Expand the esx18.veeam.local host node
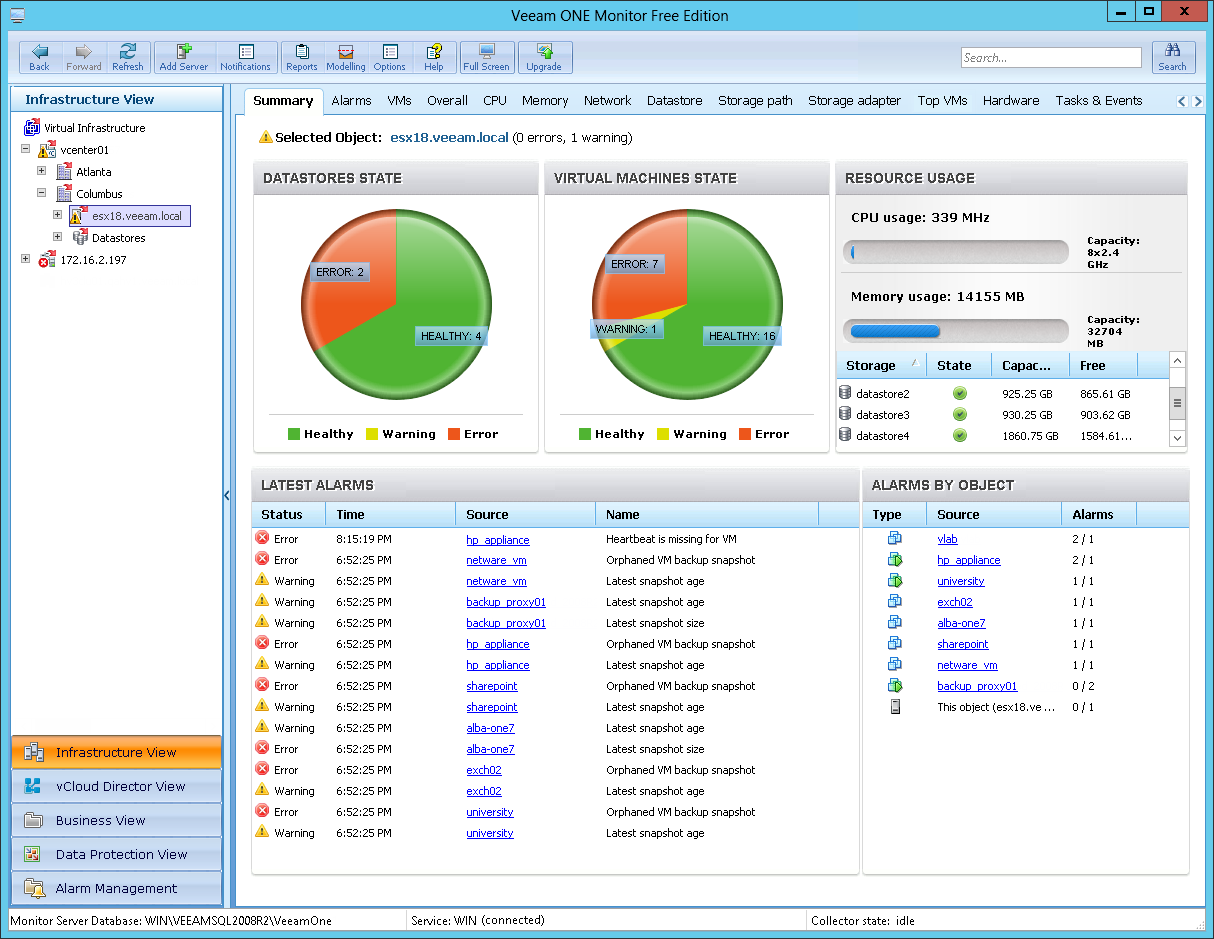The width and height of the screenshot is (1214, 939). coord(58,215)
